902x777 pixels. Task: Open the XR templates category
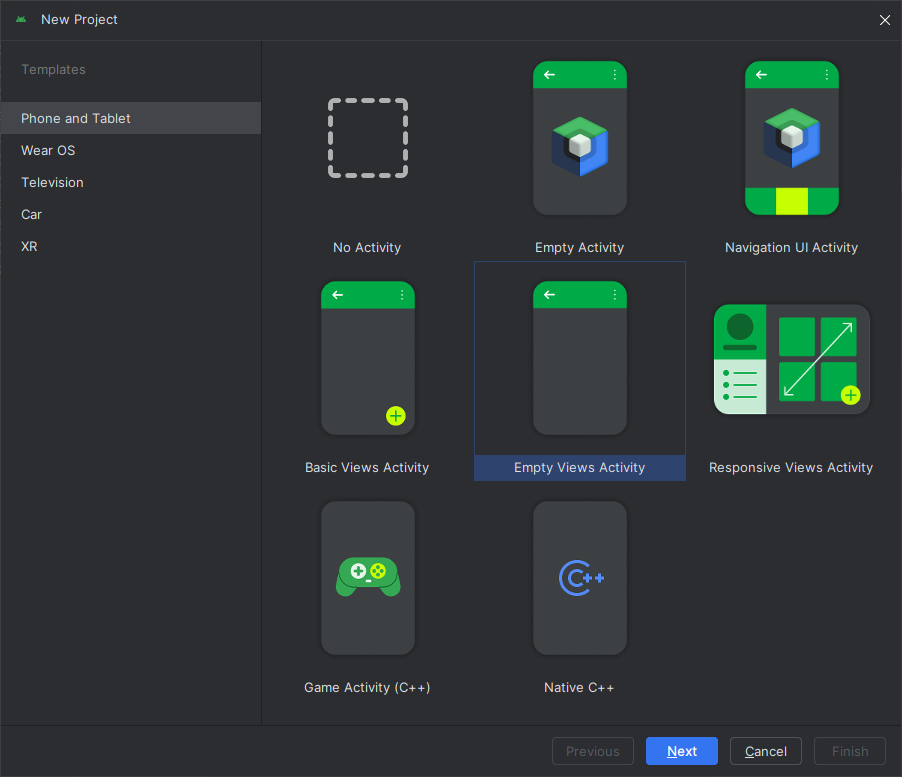29,246
